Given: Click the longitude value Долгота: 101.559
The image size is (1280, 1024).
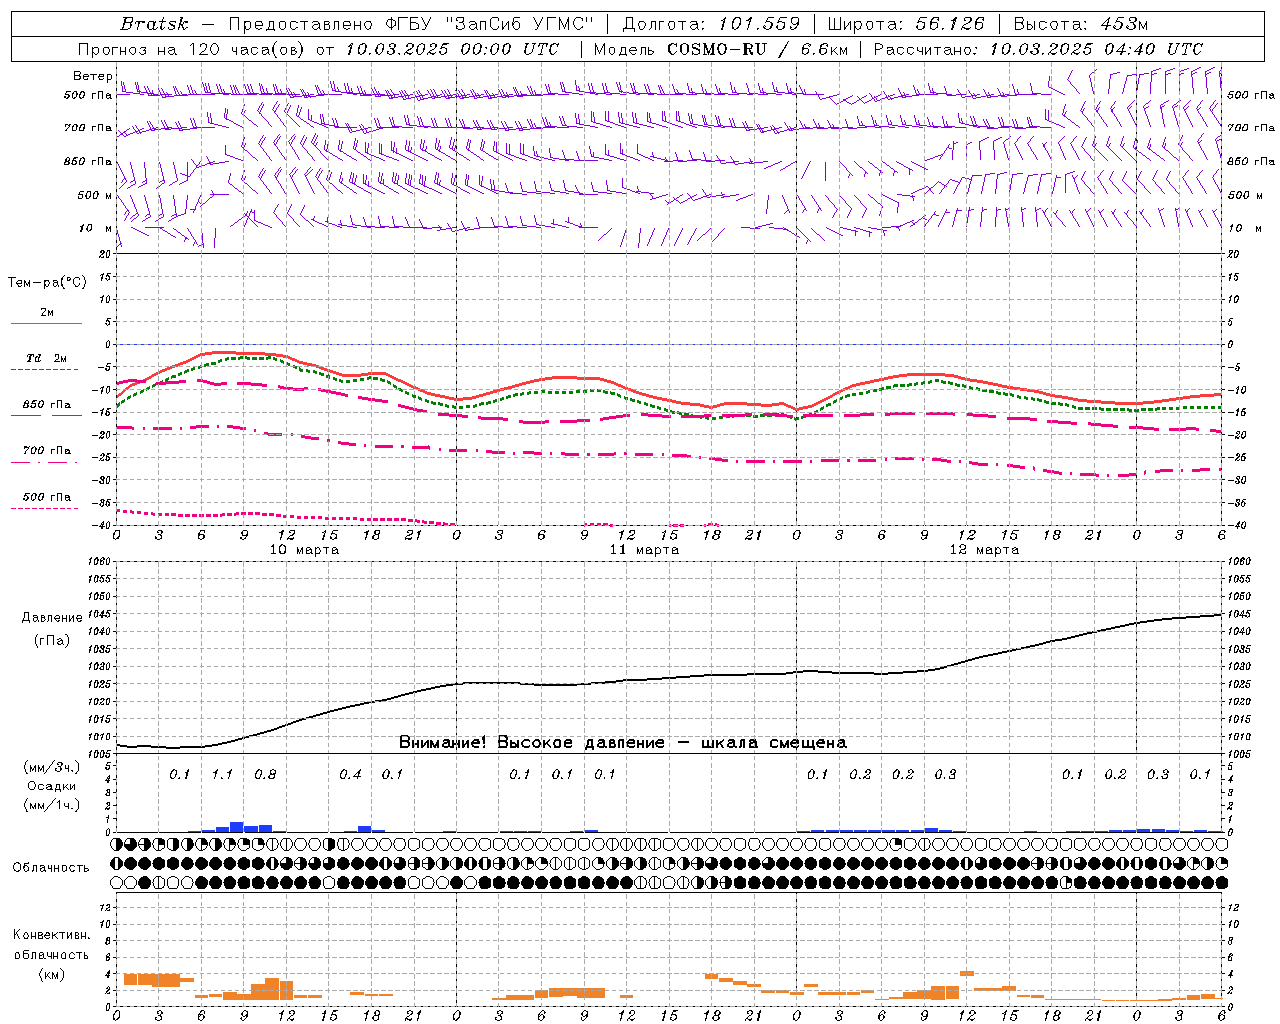Looking at the screenshot, I should [711, 24].
